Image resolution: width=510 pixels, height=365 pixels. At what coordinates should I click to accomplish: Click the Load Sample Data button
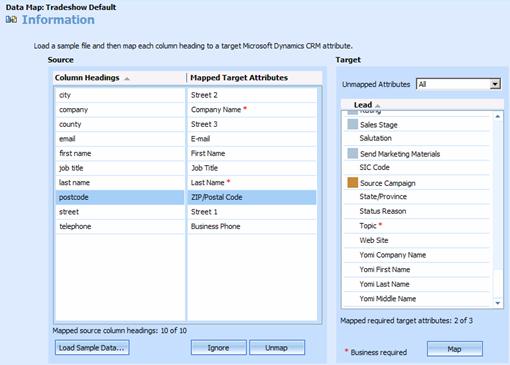pos(92,348)
